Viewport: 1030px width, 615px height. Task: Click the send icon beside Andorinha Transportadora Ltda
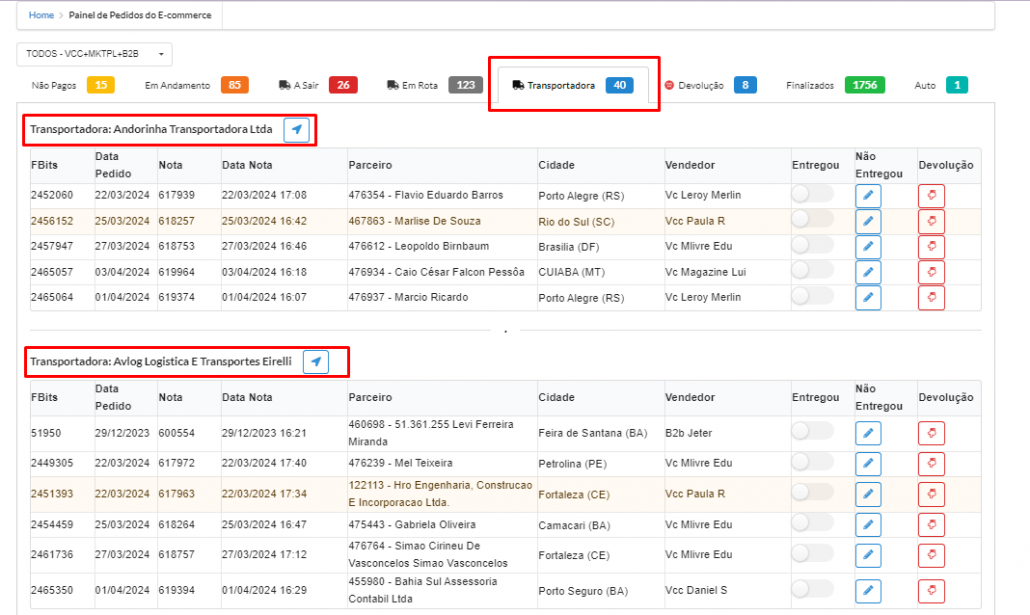click(296, 129)
